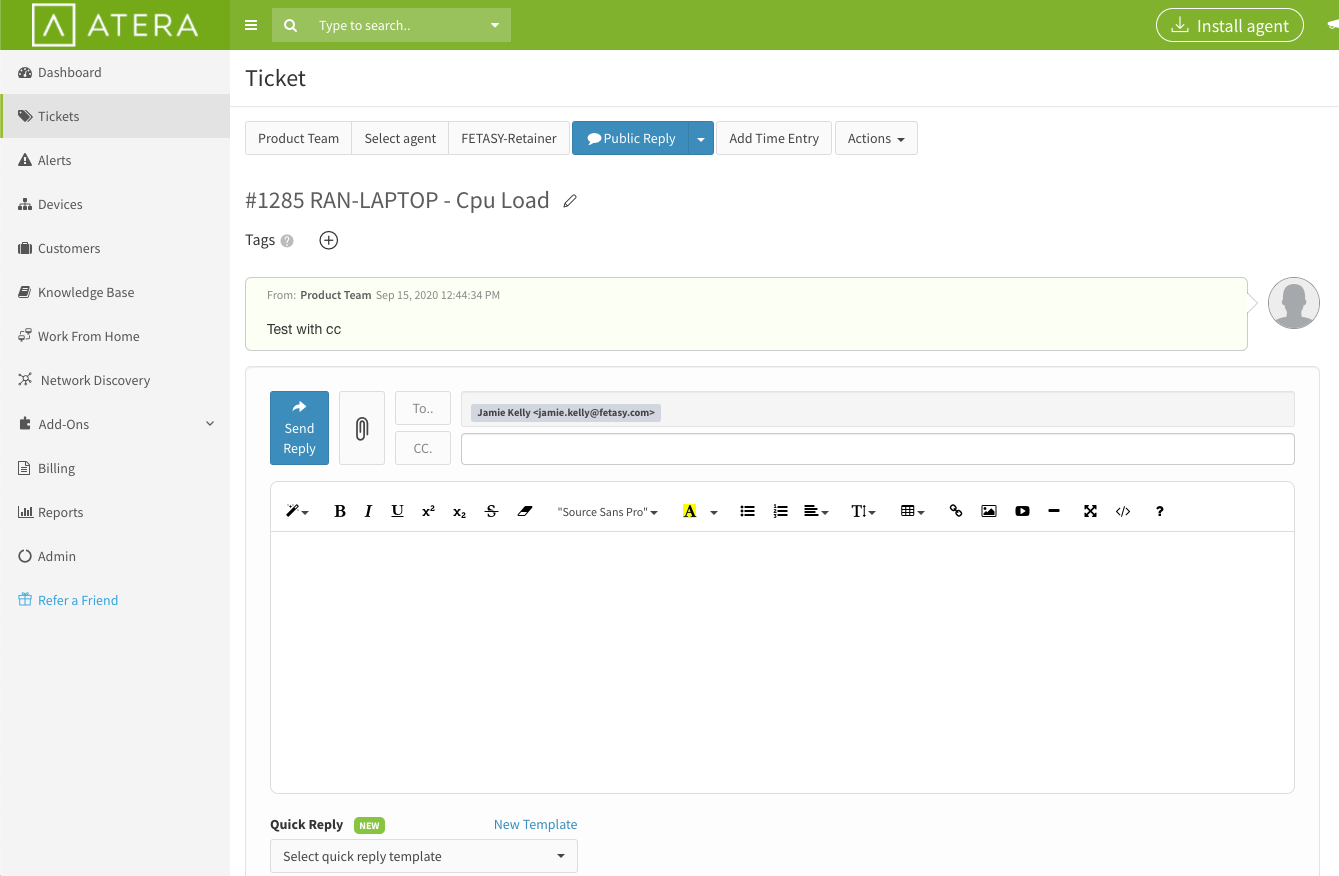Open paragraph alignment dropdown
The height and width of the screenshot is (876, 1339).
point(816,511)
